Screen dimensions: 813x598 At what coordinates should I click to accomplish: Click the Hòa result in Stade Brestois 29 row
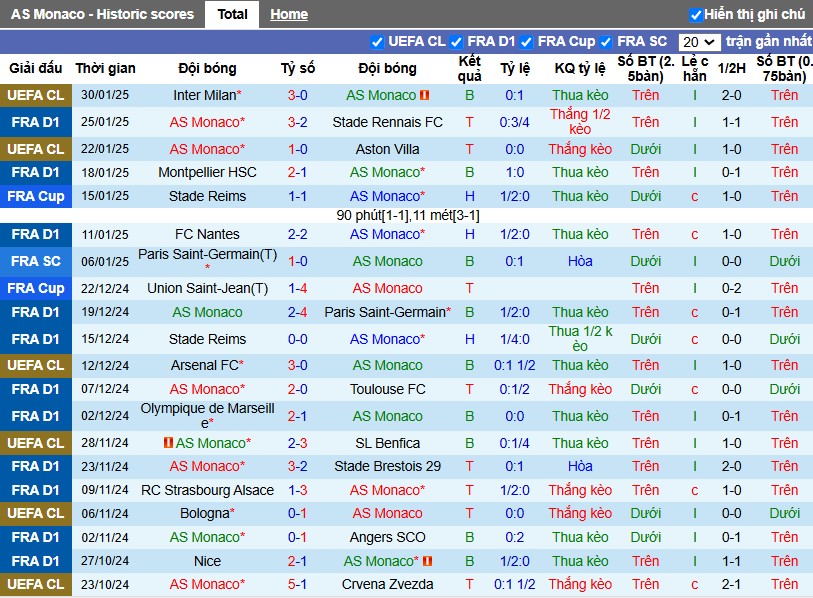click(x=580, y=466)
